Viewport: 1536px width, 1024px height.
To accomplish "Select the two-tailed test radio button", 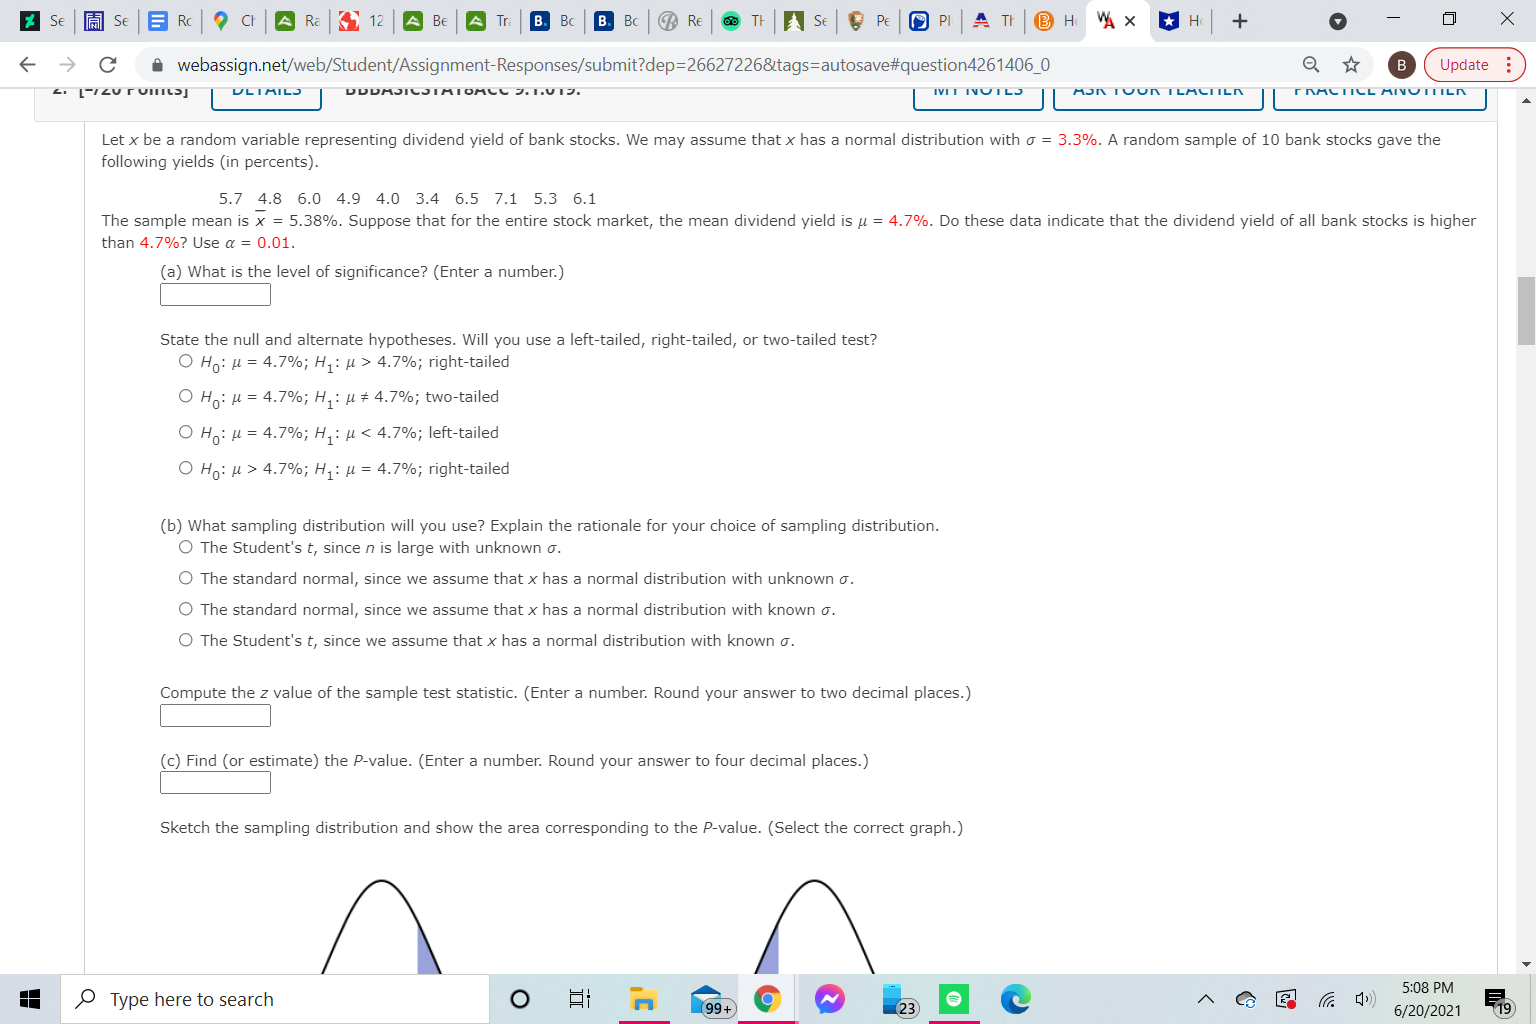I will pos(185,396).
